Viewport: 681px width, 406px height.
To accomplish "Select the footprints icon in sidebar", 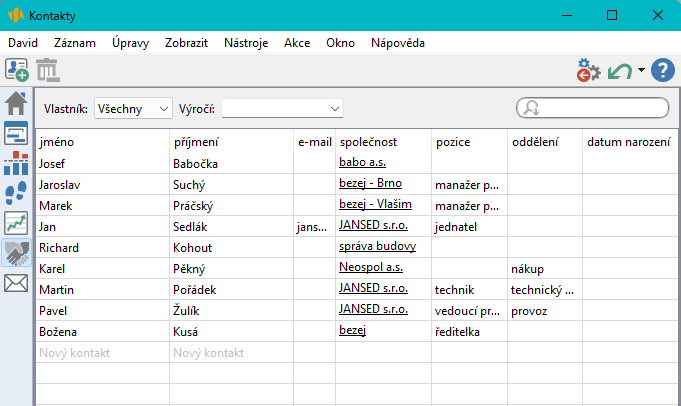I will (x=16, y=193).
